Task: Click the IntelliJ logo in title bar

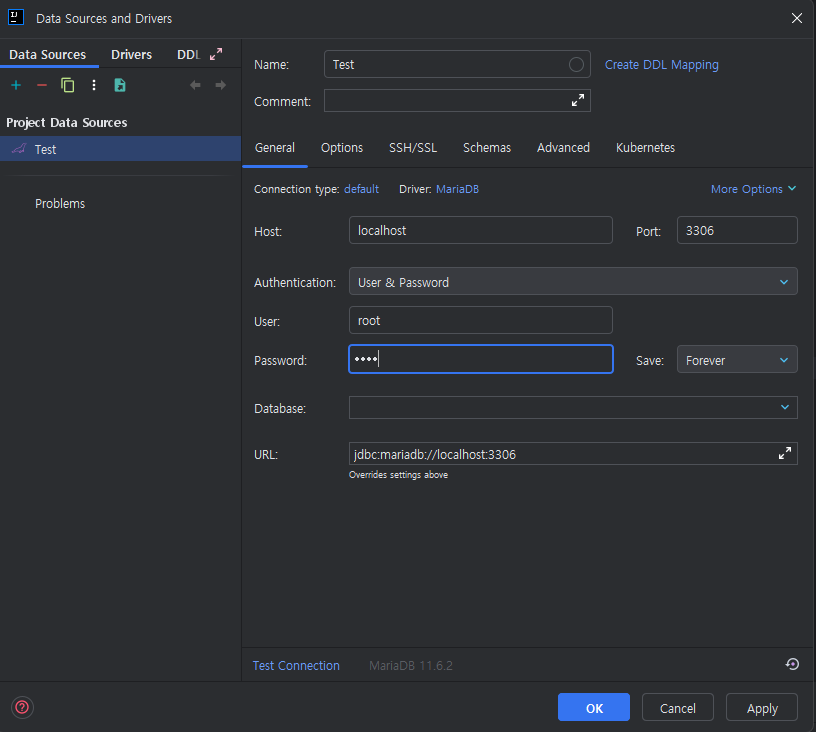Action: click(16, 17)
